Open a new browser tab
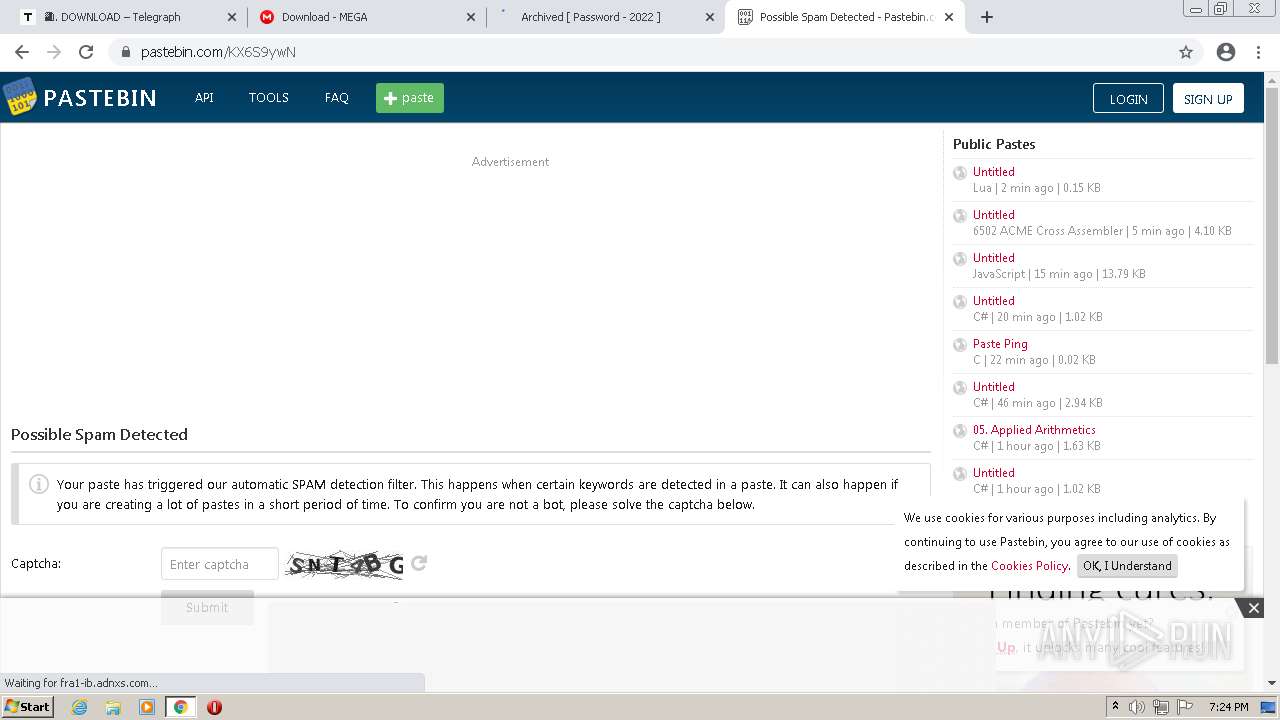This screenshot has width=1280, height=720. [x=987, y=17]
